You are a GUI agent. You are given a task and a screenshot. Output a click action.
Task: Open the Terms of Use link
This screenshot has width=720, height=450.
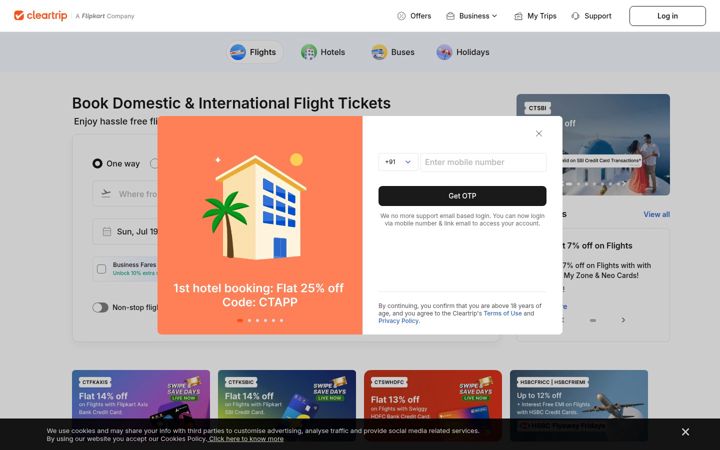[x=502, y=313]
